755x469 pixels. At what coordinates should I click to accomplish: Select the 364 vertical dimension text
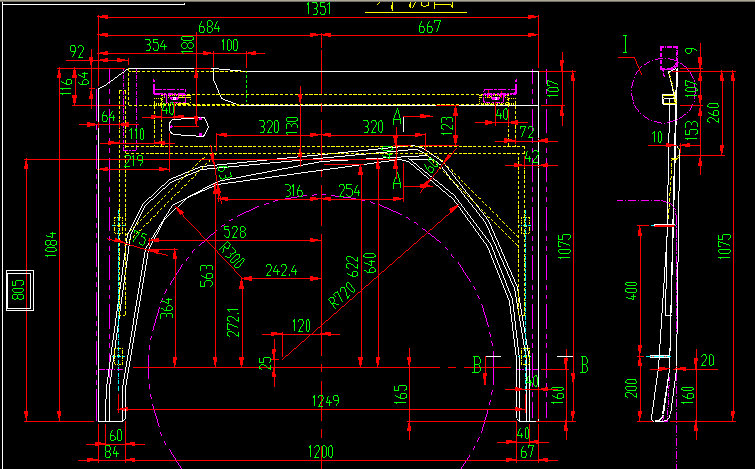pyautogui.click(x=168, y=309)
